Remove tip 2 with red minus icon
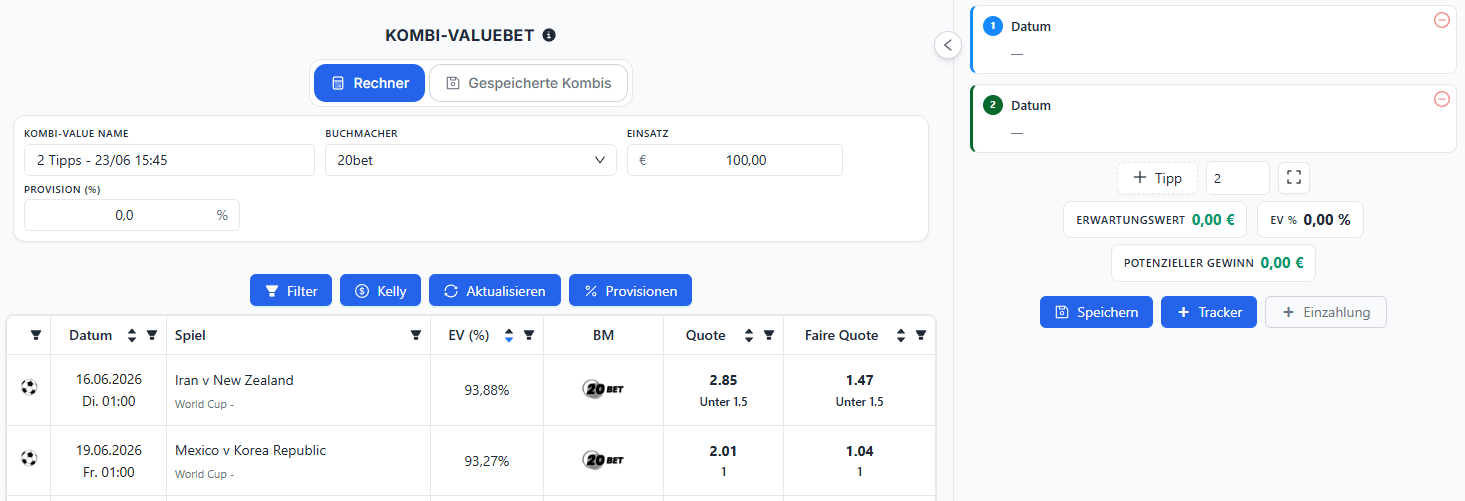 1441,99
